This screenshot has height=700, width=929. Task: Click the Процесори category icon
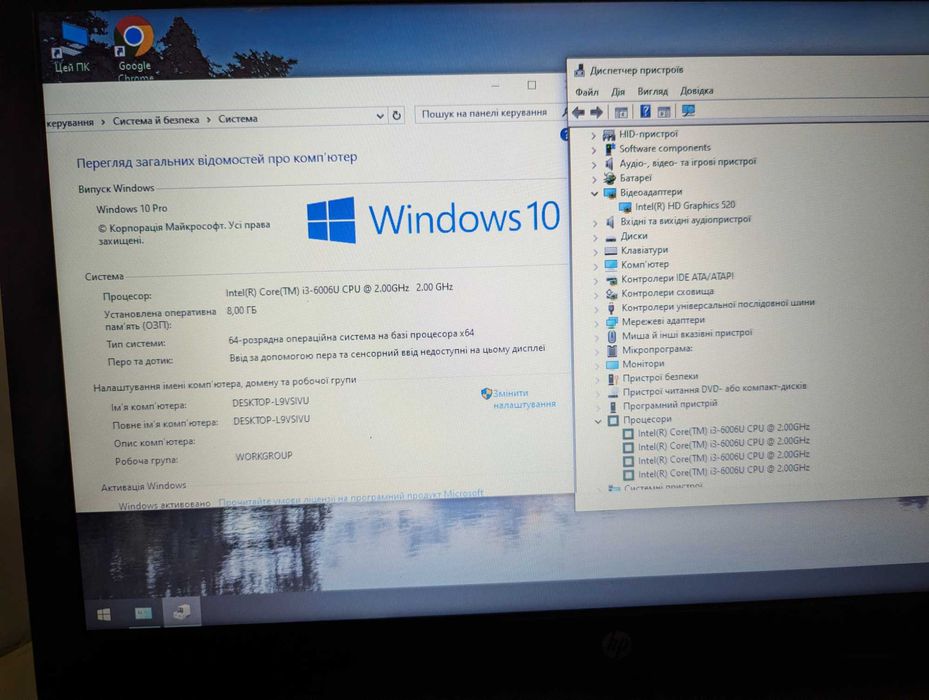point(613,421)
